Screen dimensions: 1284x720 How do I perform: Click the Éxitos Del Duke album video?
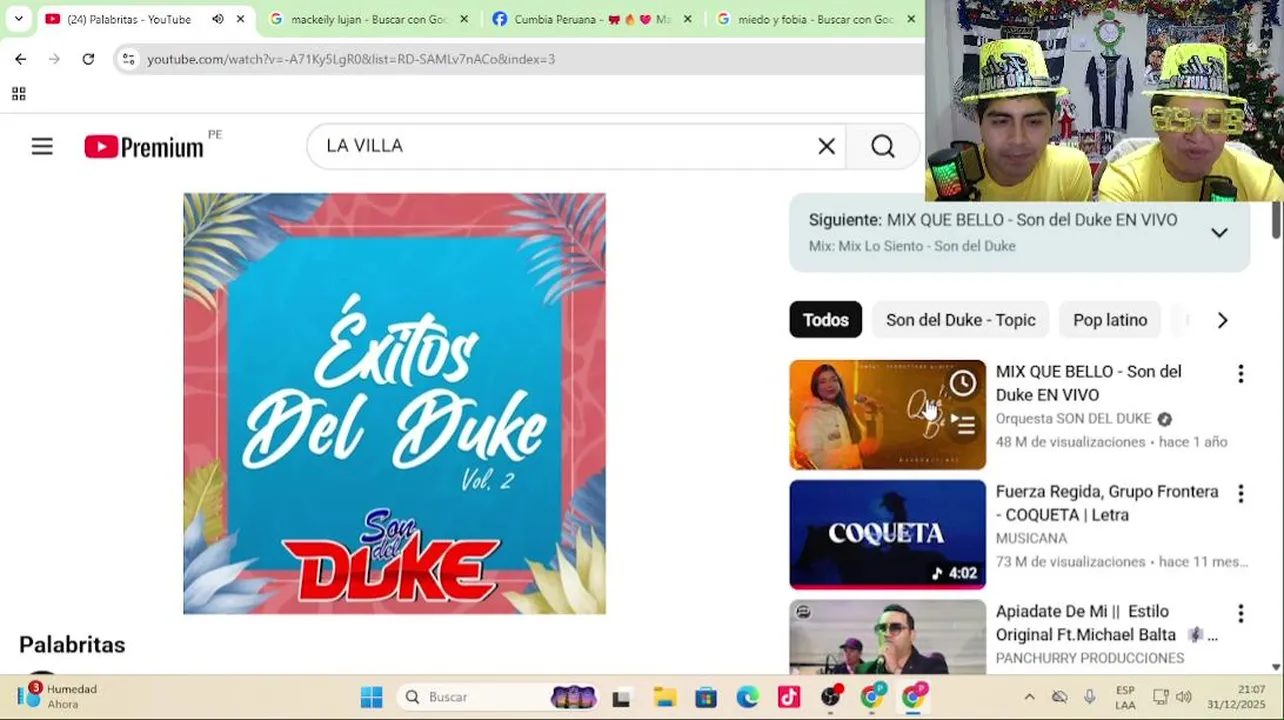[x=394, y=403]
